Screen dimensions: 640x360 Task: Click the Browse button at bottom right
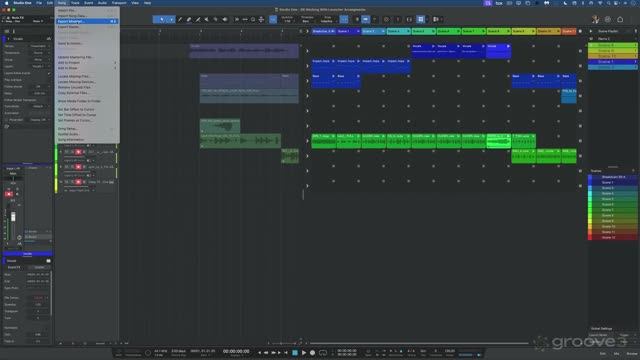pos(631,353)
